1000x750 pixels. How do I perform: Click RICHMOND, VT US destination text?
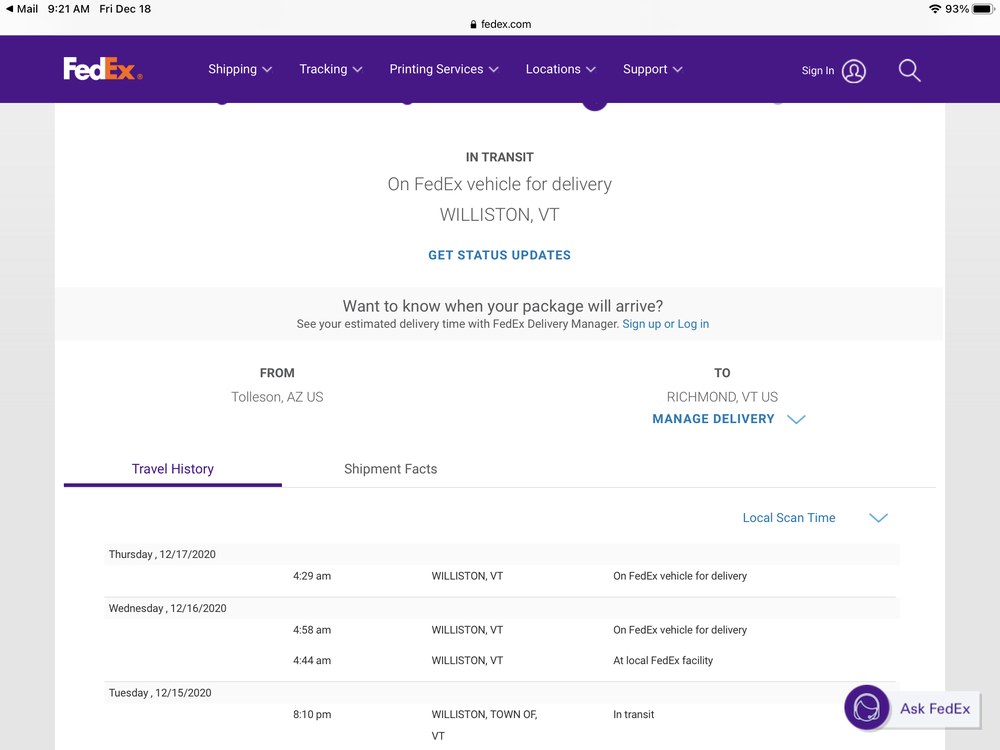pyautogui.click(x=722, y=397)
